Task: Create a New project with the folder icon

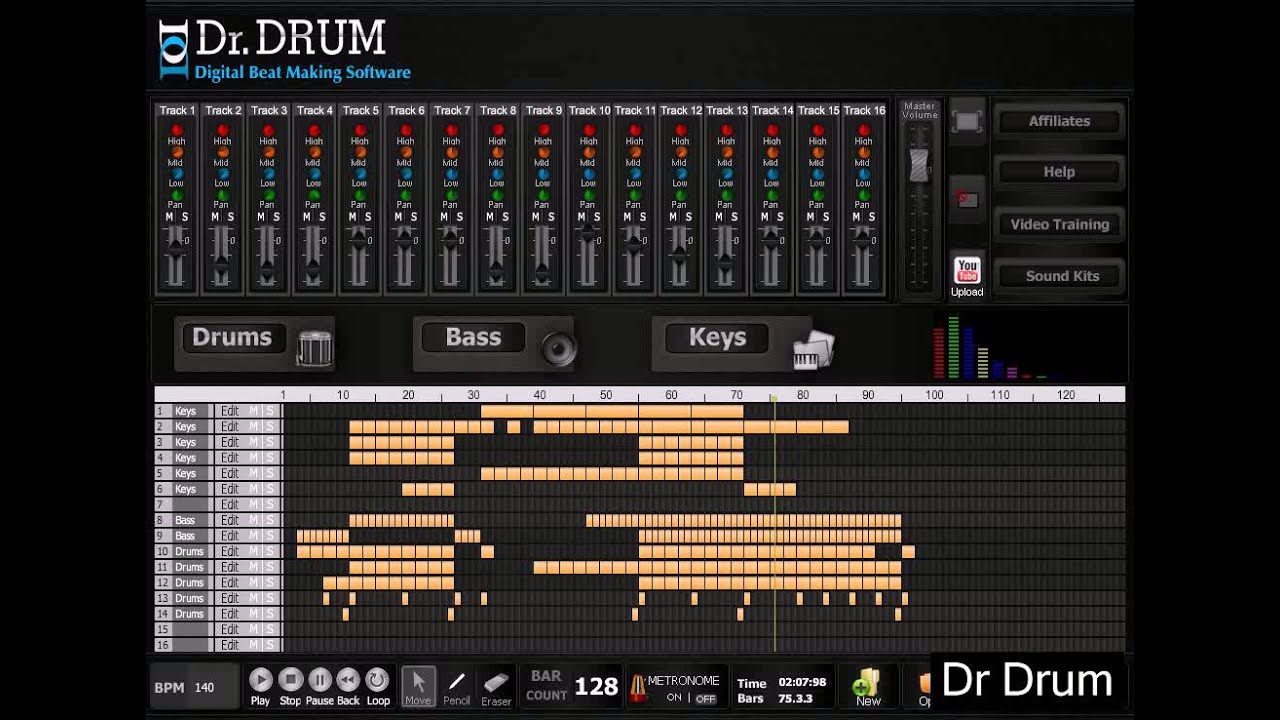Action: tap(867, 685)
